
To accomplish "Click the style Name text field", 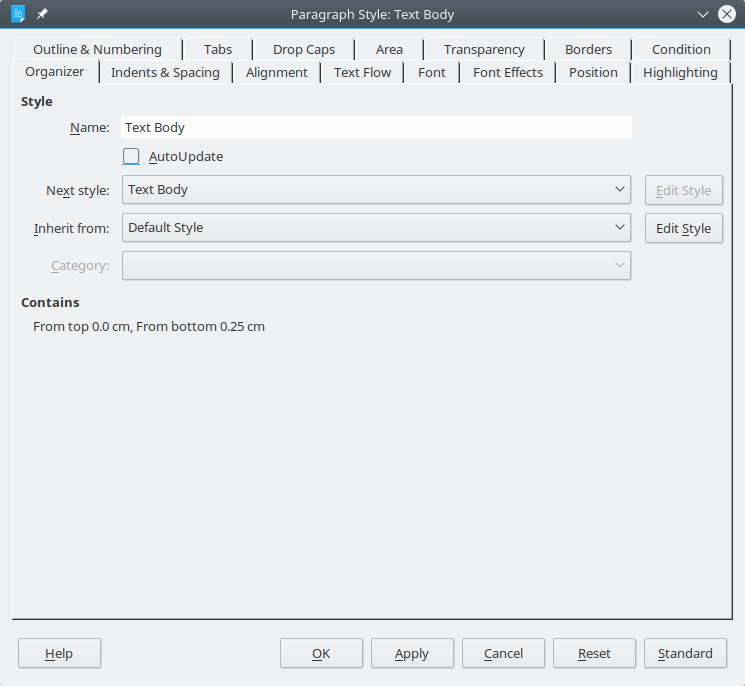I will (x=376, y=127).
